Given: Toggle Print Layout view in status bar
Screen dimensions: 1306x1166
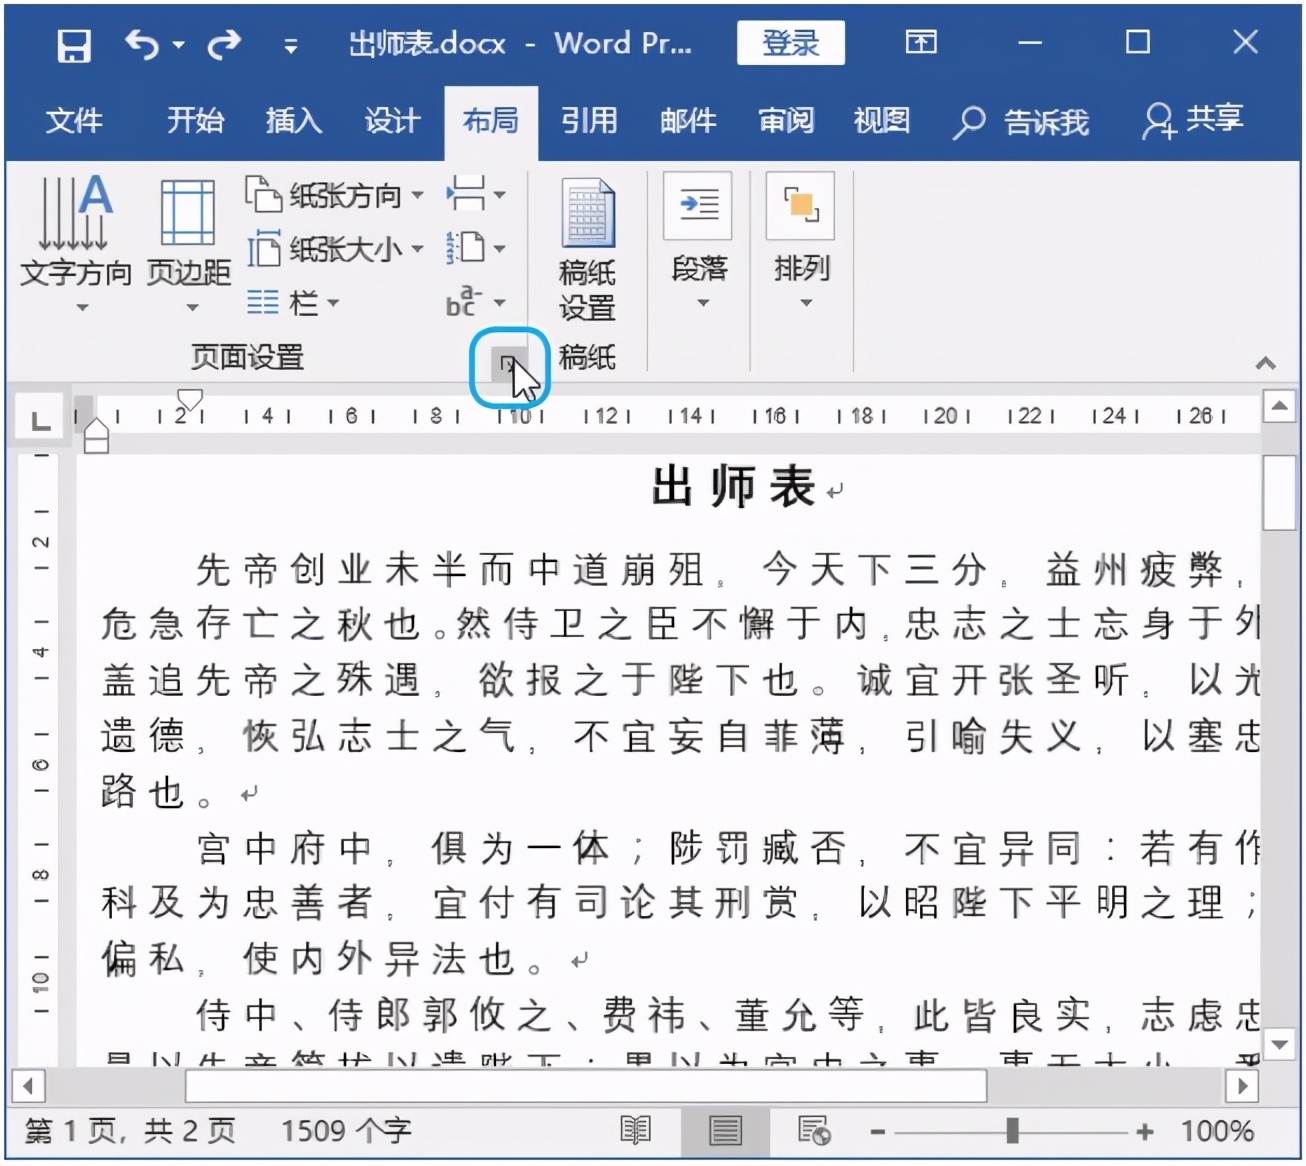Looking at the screenshot, I should [x=724, y=1132].
